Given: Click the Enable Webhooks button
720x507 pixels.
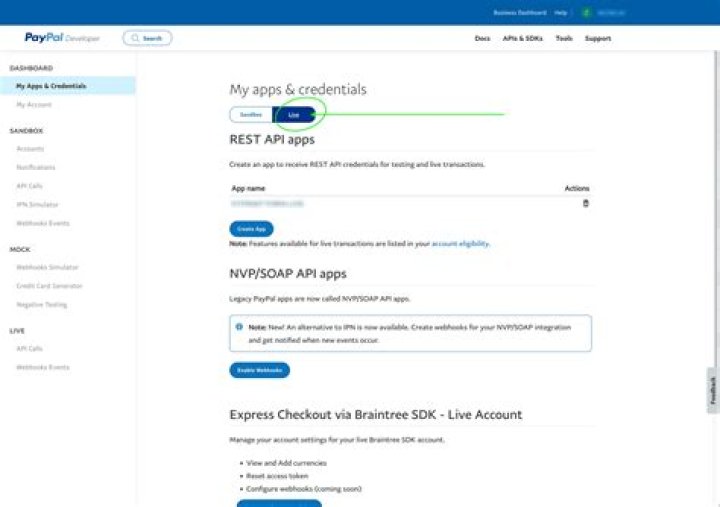Looking at the screenshot, I should tap(259, 370).
